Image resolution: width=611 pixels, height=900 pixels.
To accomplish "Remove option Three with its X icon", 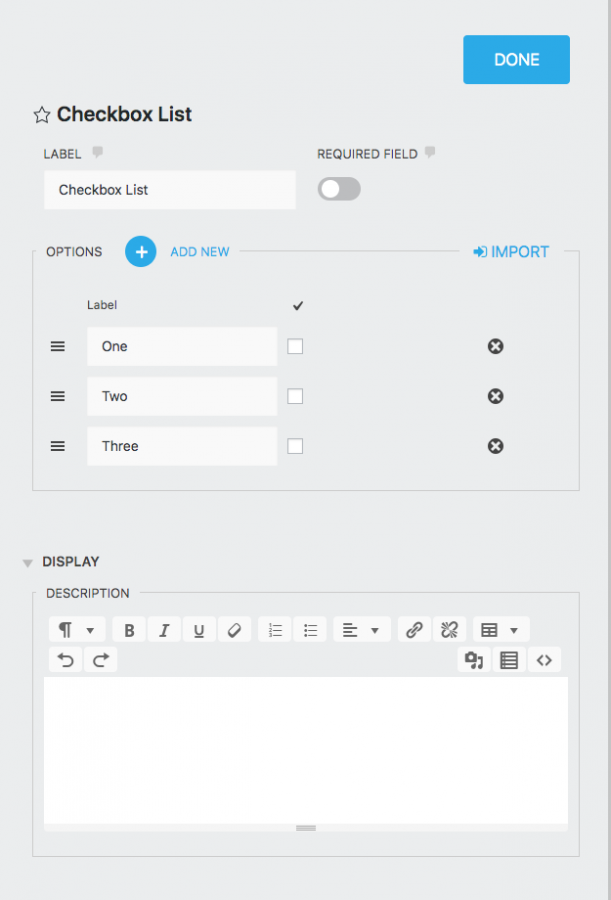I will tap(496, 446).
